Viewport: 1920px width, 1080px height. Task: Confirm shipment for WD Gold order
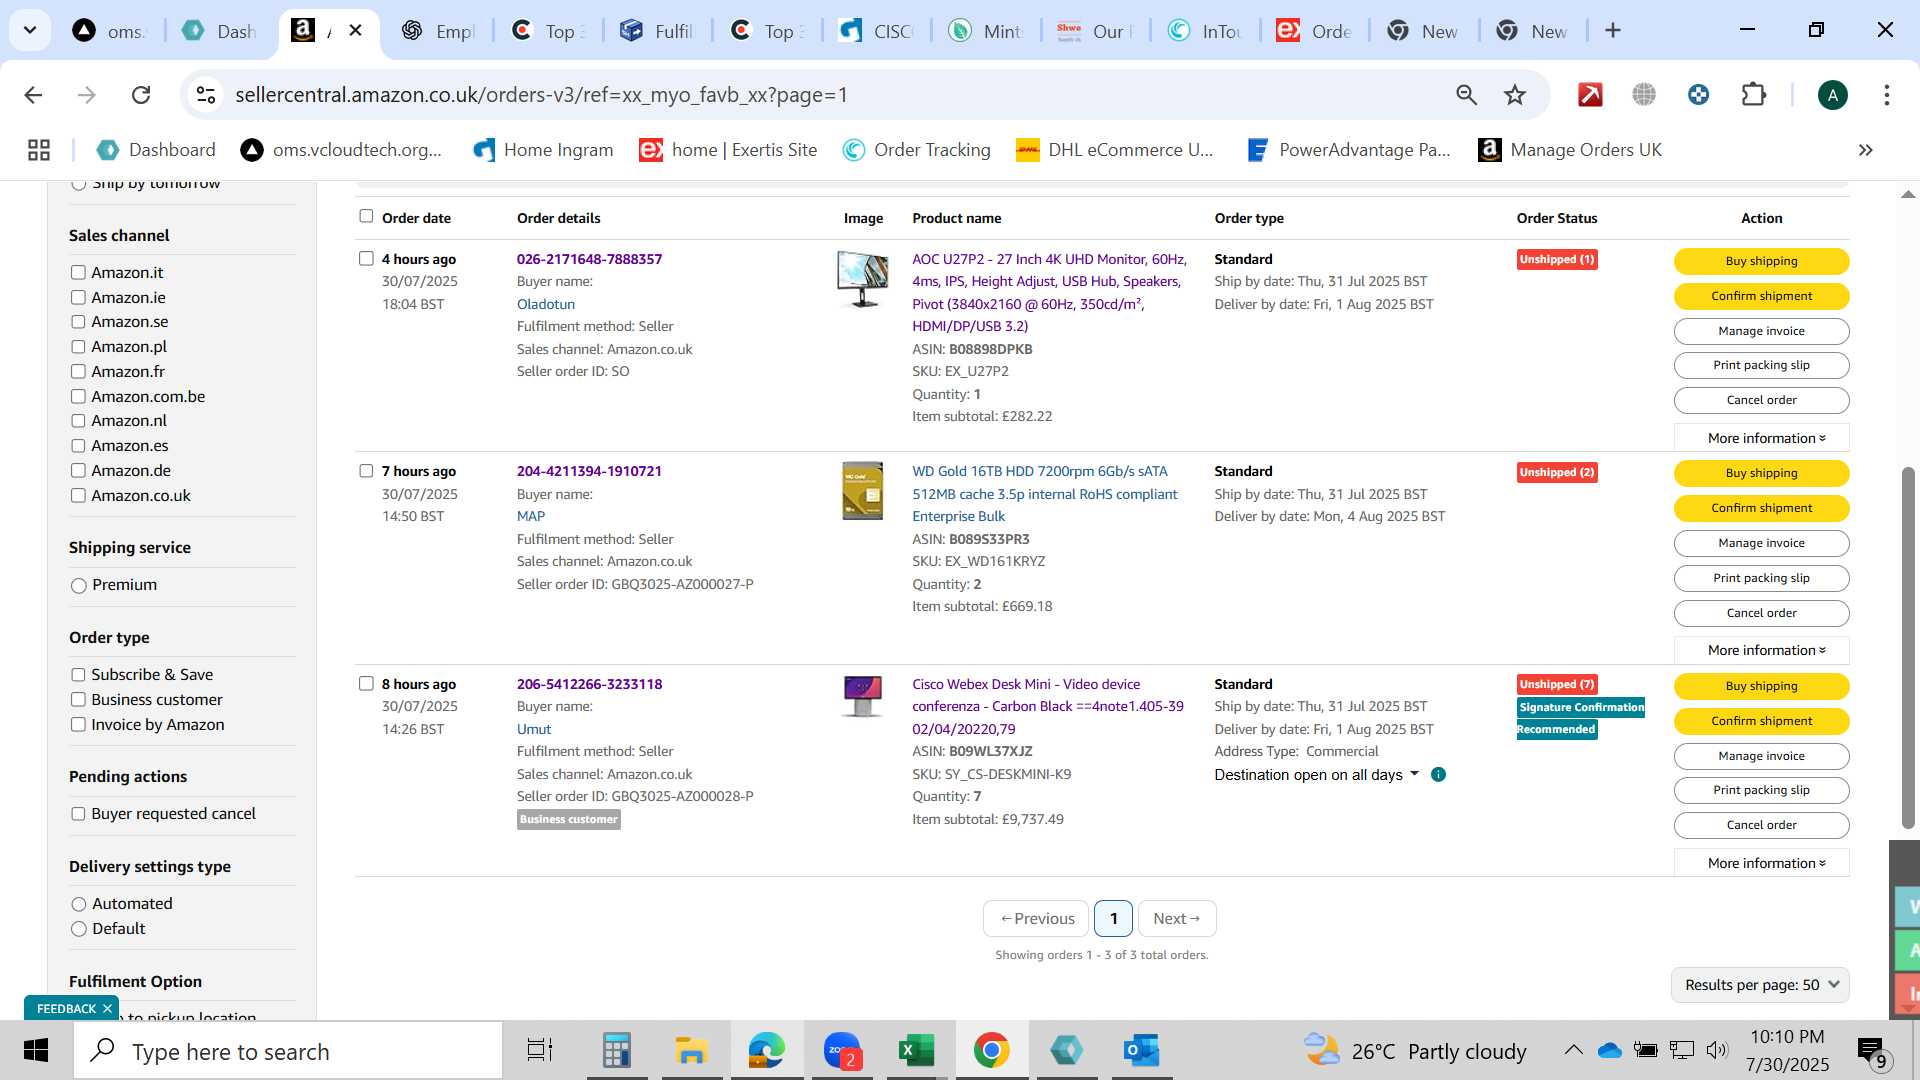point(1761,508)
